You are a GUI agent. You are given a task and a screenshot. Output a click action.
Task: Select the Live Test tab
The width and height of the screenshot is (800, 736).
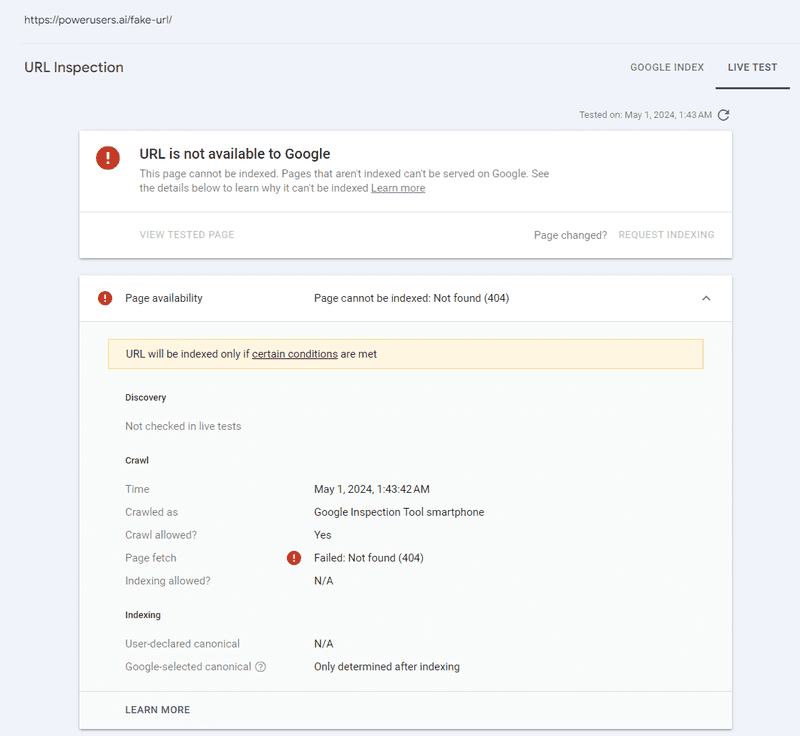point(752,67)
